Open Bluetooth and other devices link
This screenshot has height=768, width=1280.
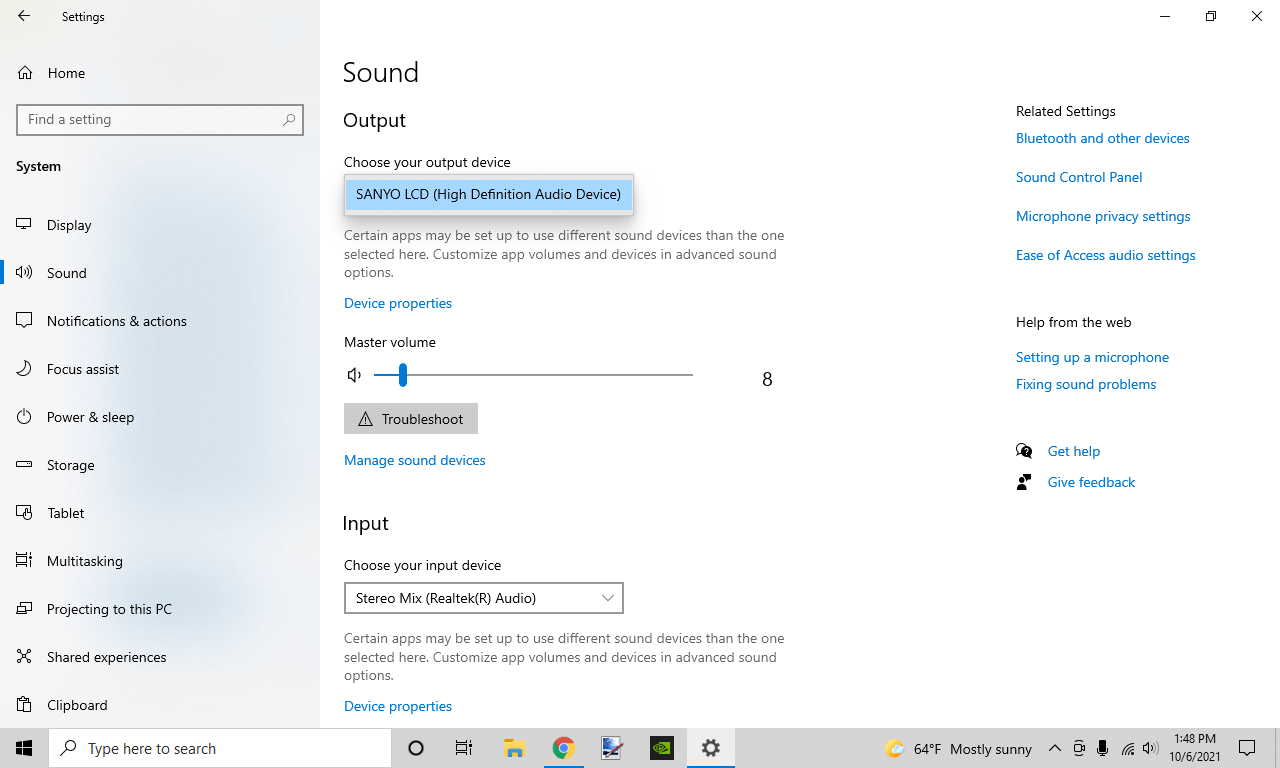[1103, 138]
